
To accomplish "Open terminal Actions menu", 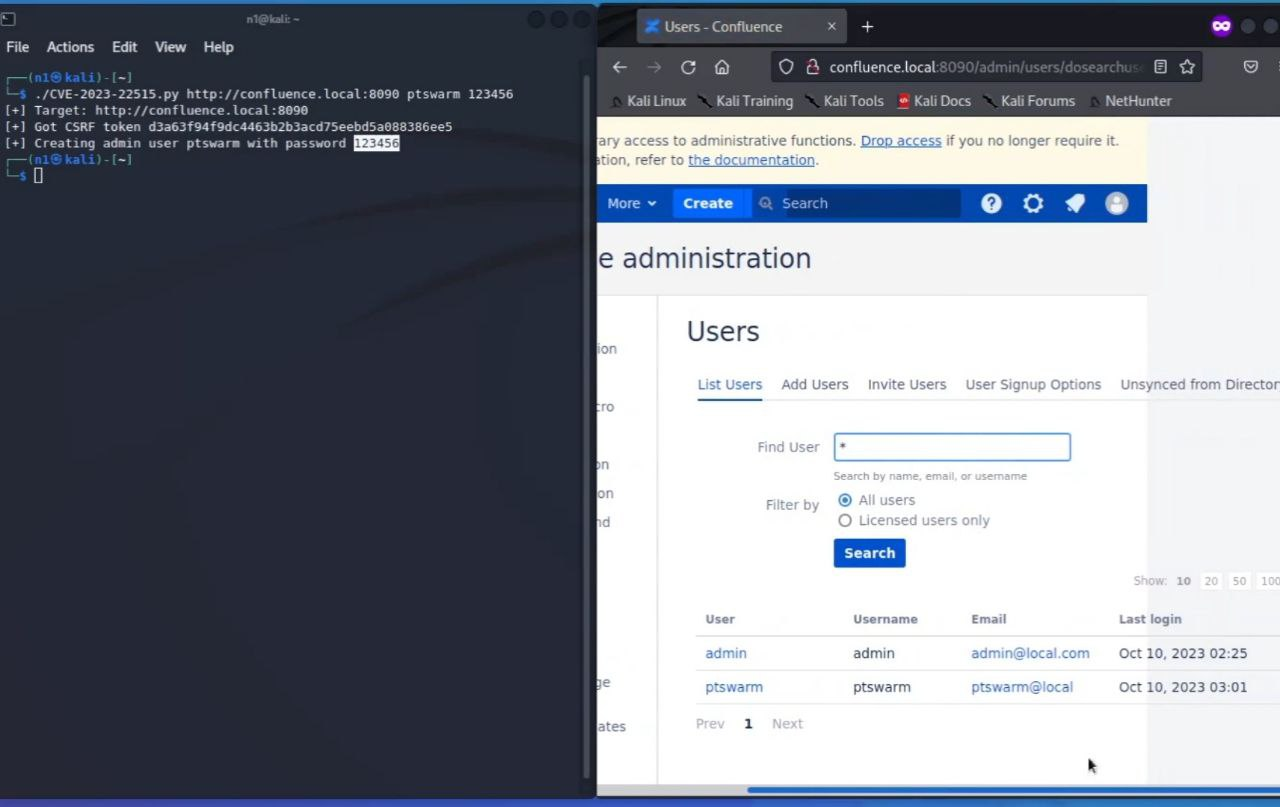I will 70,47.
